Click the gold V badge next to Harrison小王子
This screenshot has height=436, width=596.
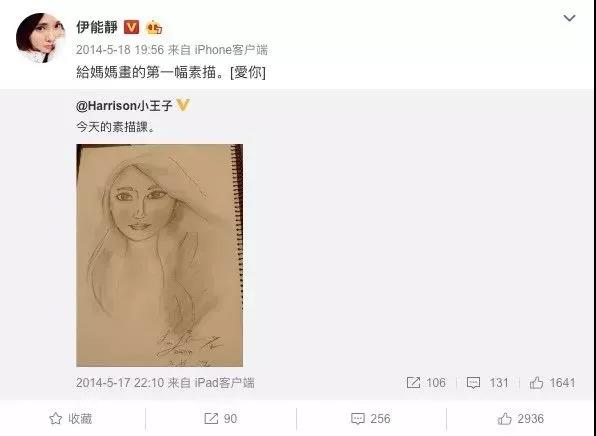click(183, 105)
